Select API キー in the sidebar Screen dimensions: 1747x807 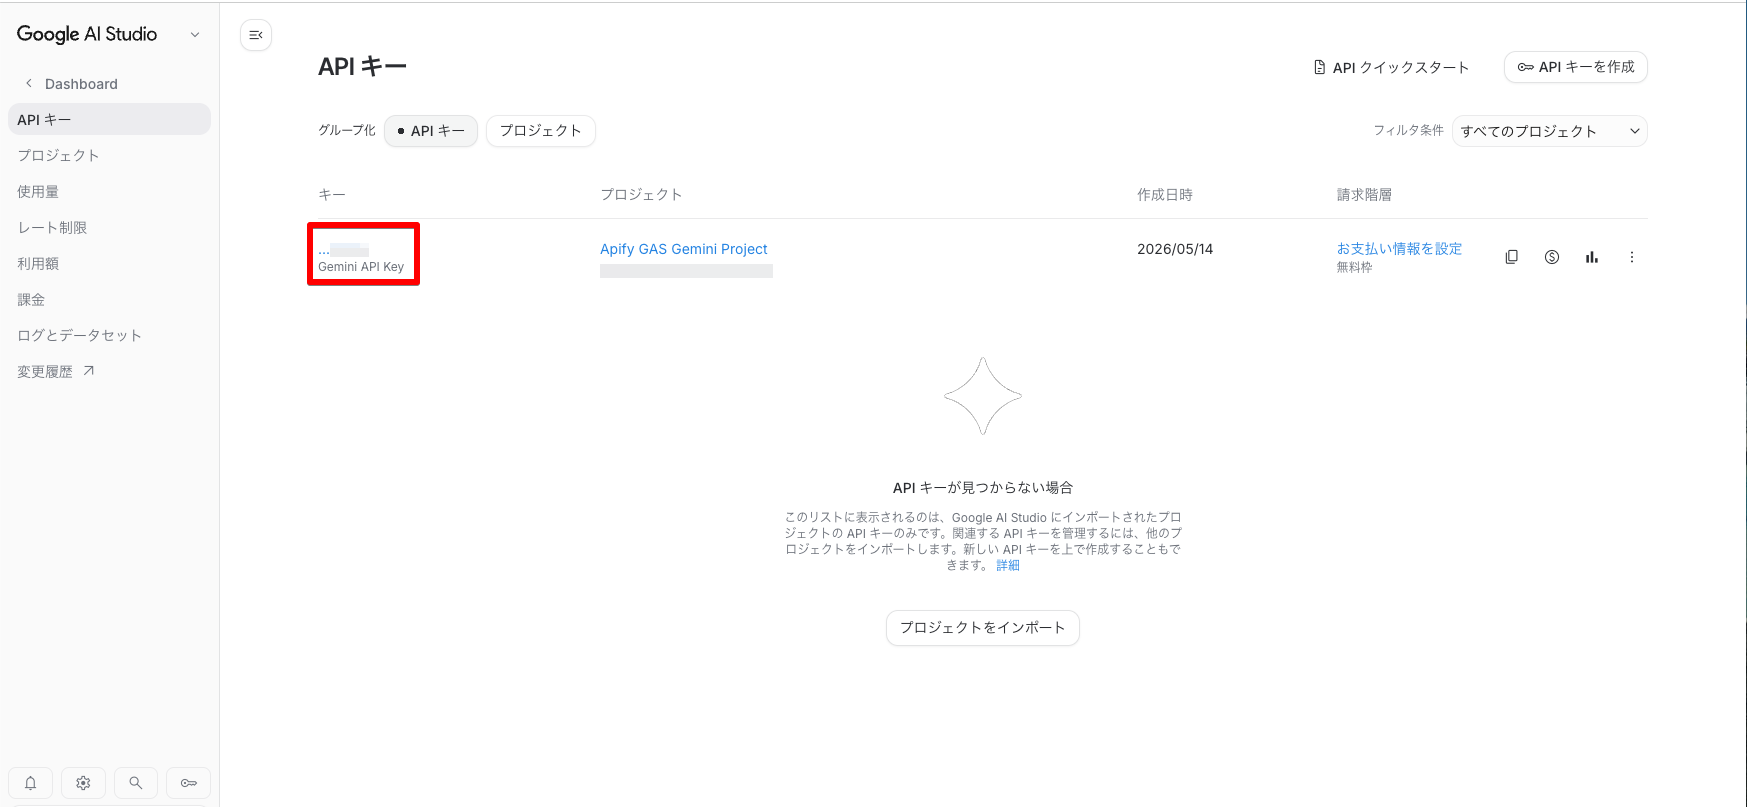coord(109,119)
